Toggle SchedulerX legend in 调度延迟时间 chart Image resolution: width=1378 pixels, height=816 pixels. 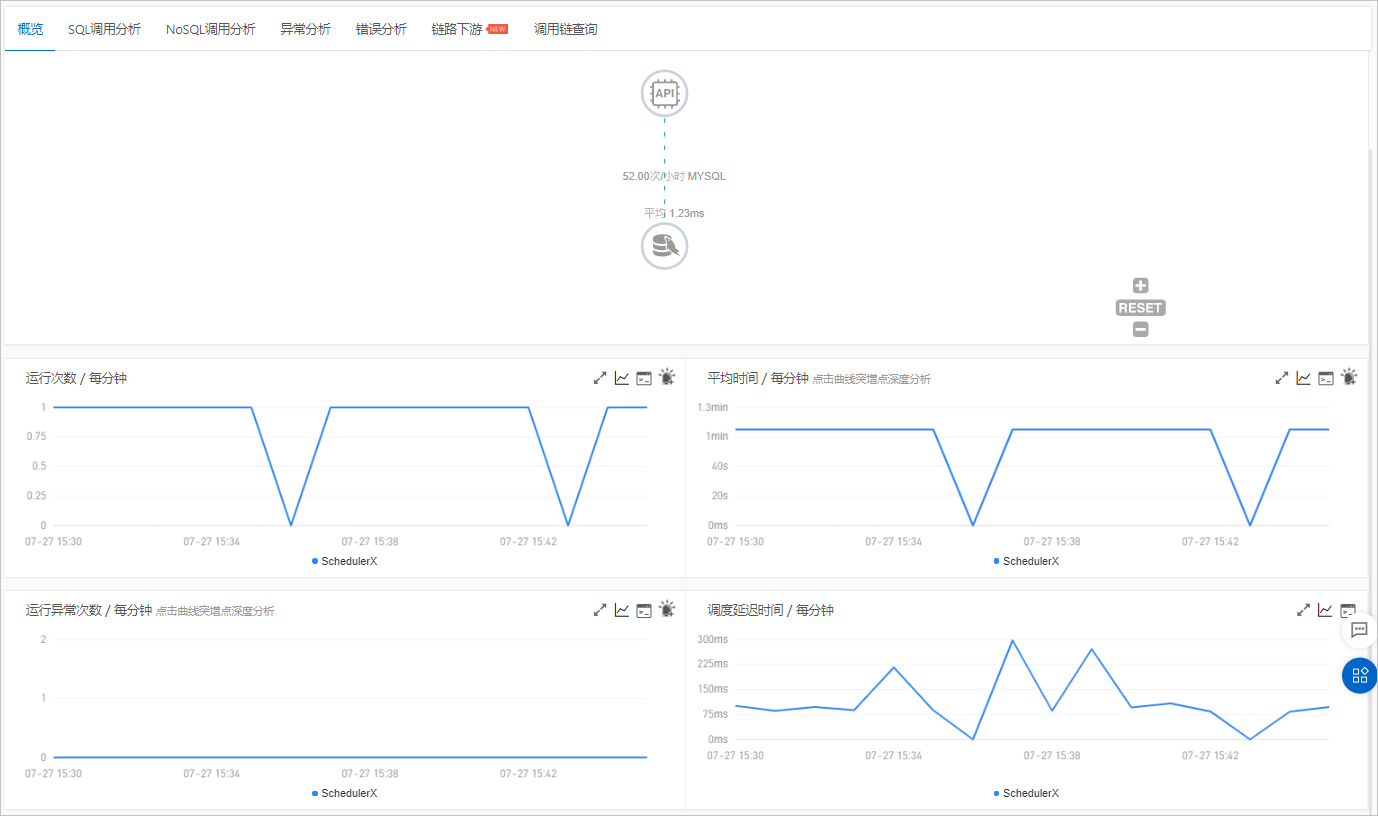click(x=1027, y=793)
